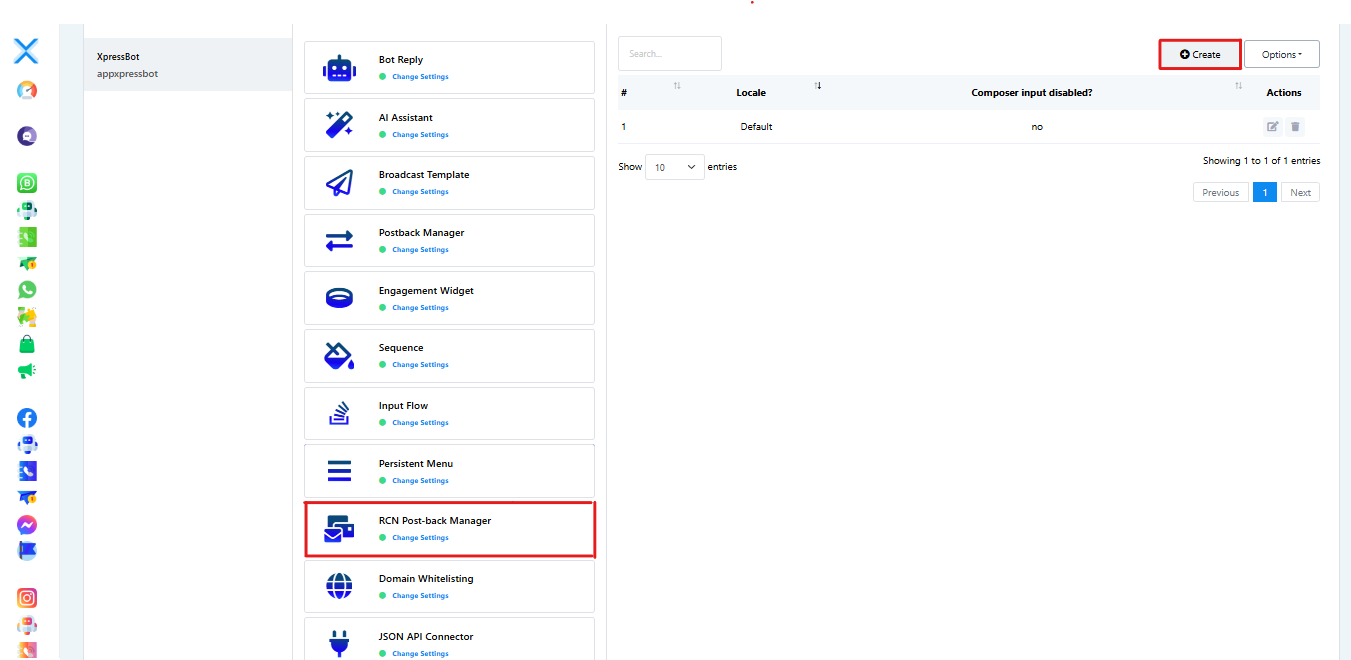Select the RCN Post-back Manager menu item
Screen dimensions: 1351x660
click(x=449, y=529)
